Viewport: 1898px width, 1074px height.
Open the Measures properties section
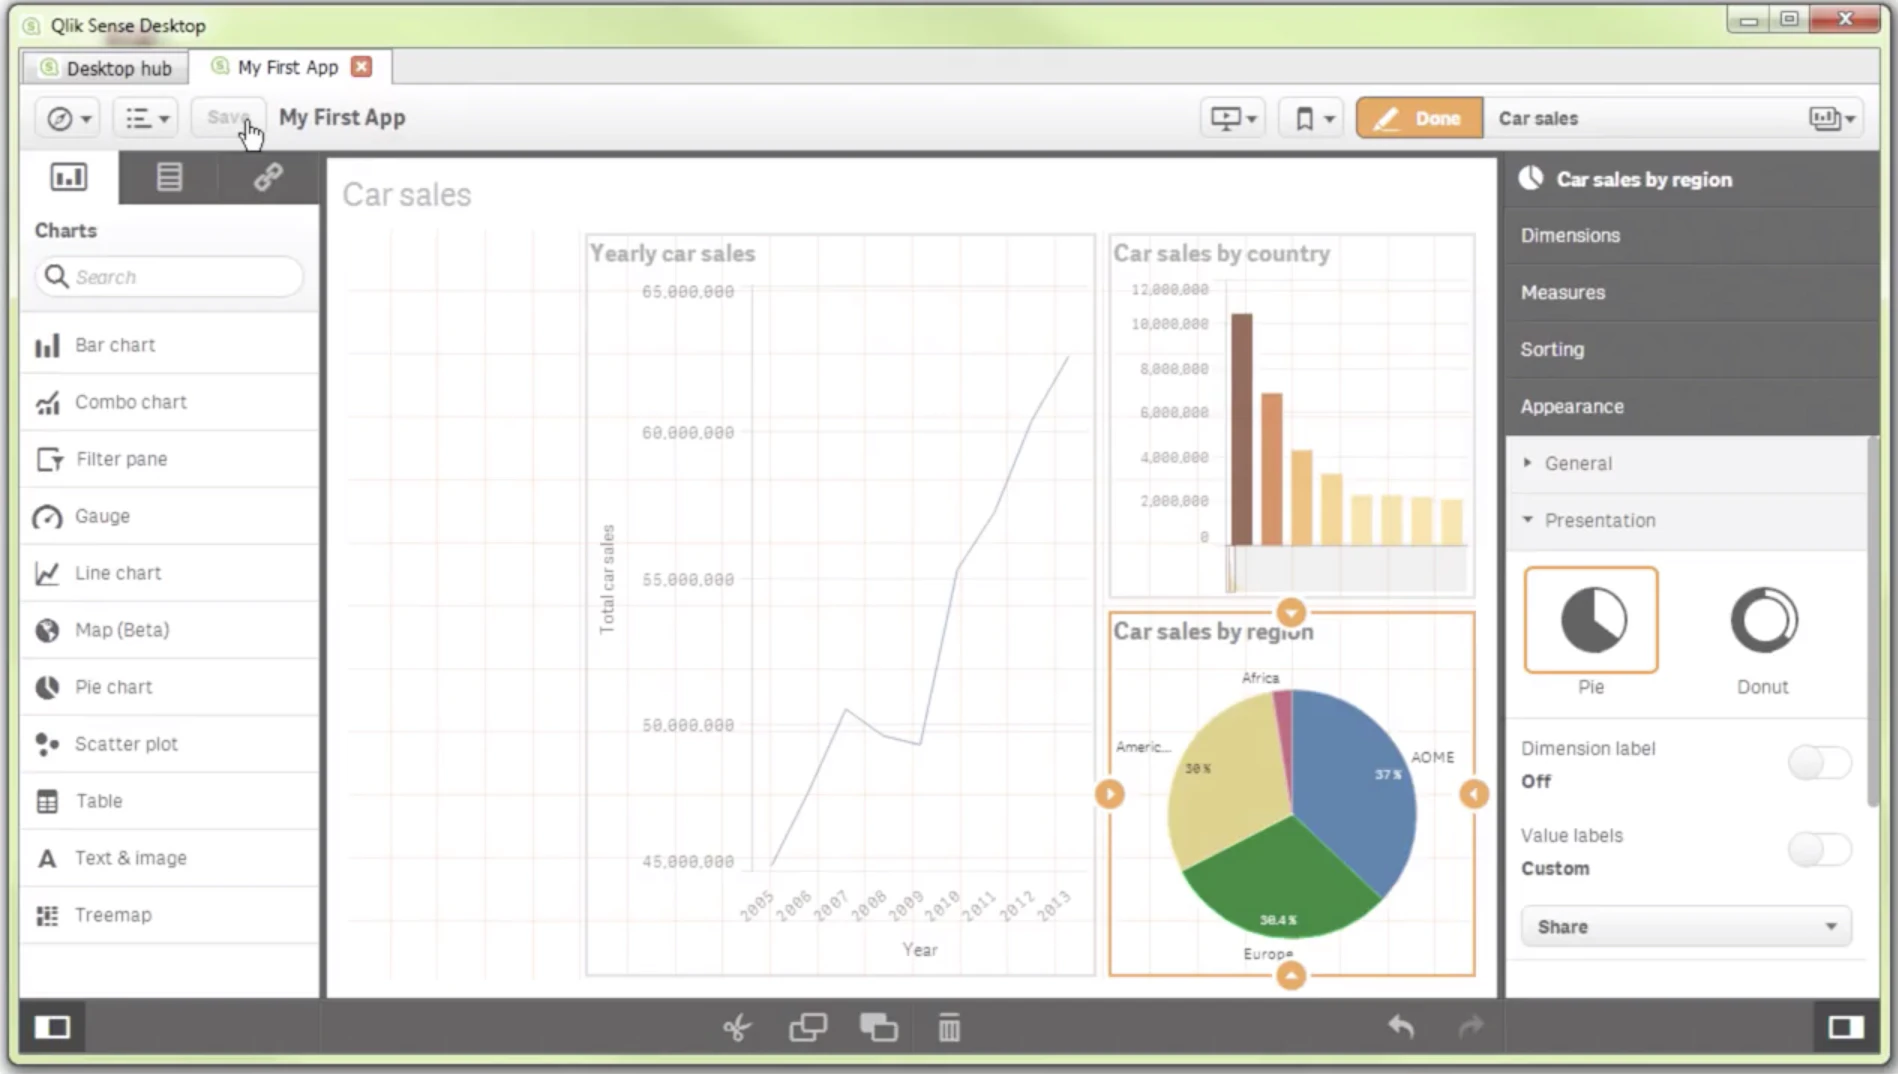1562,292
